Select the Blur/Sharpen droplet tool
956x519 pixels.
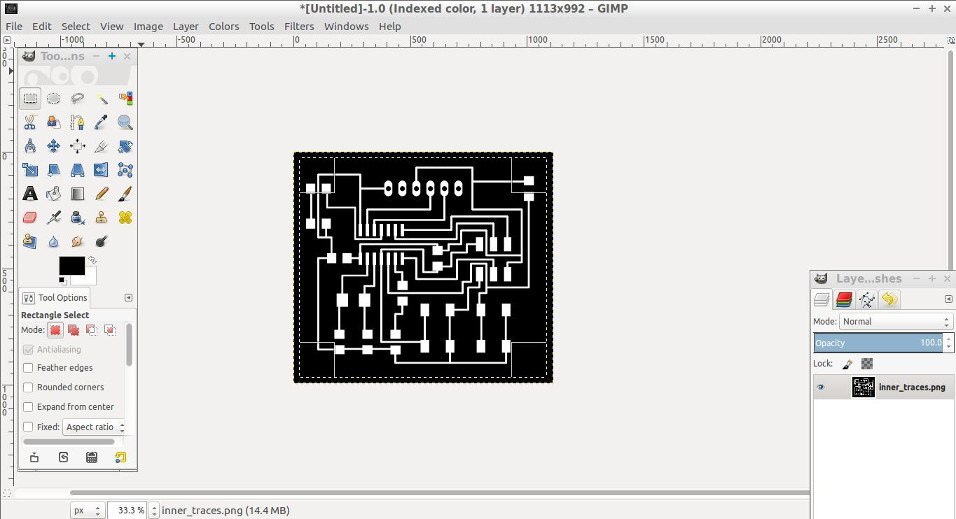pos(54,241)
